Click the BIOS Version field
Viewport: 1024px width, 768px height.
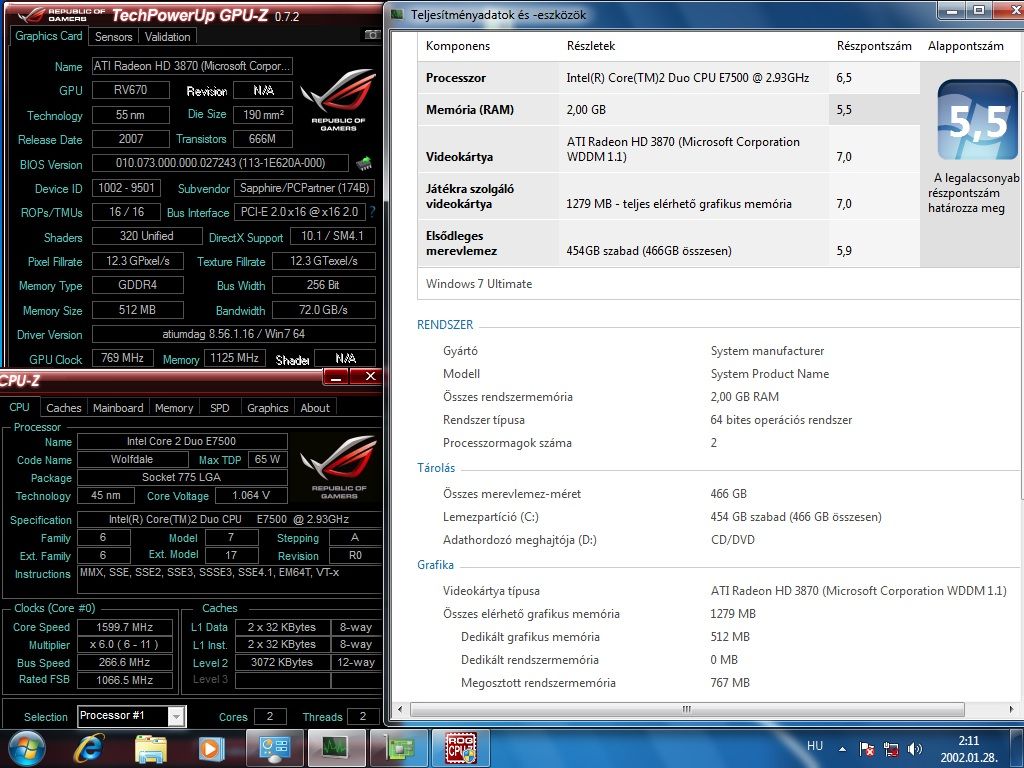click(220, 163)
